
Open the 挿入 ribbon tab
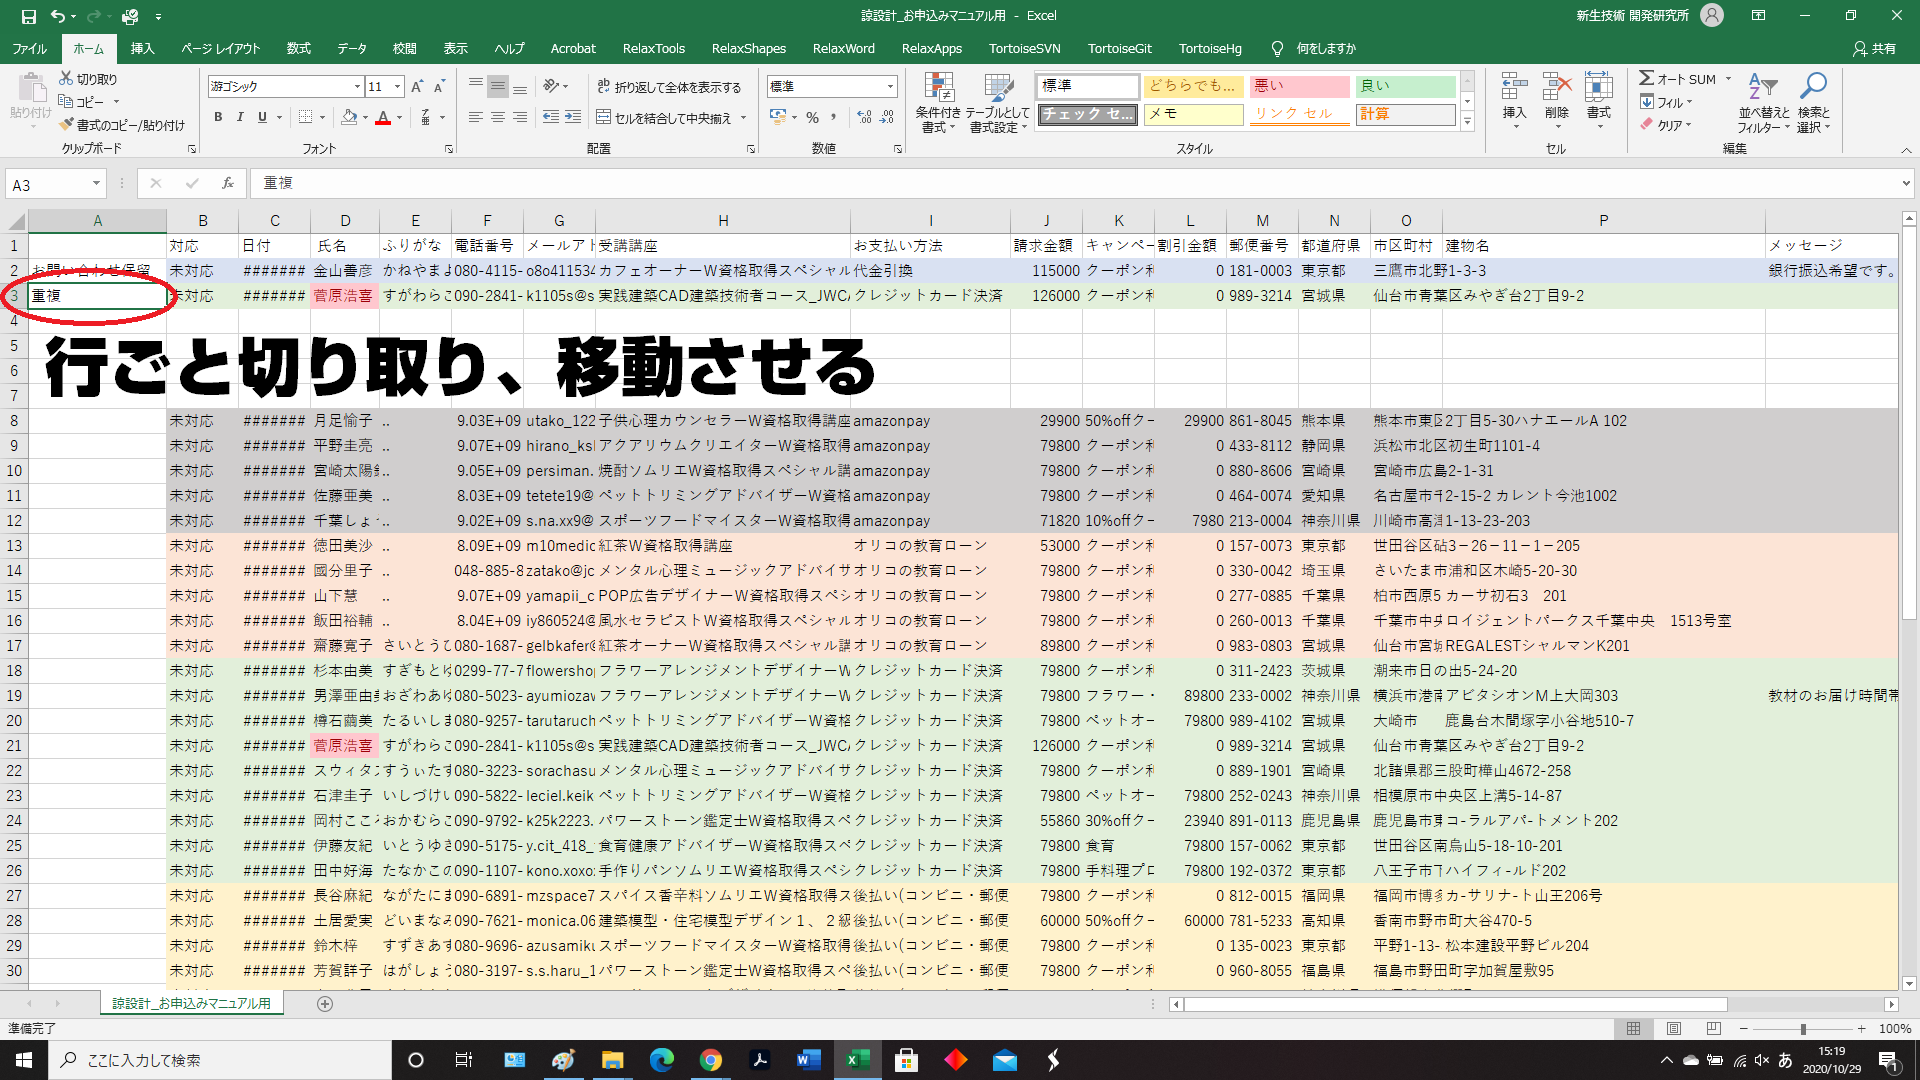pyautogui.click(x=142, y=48)
